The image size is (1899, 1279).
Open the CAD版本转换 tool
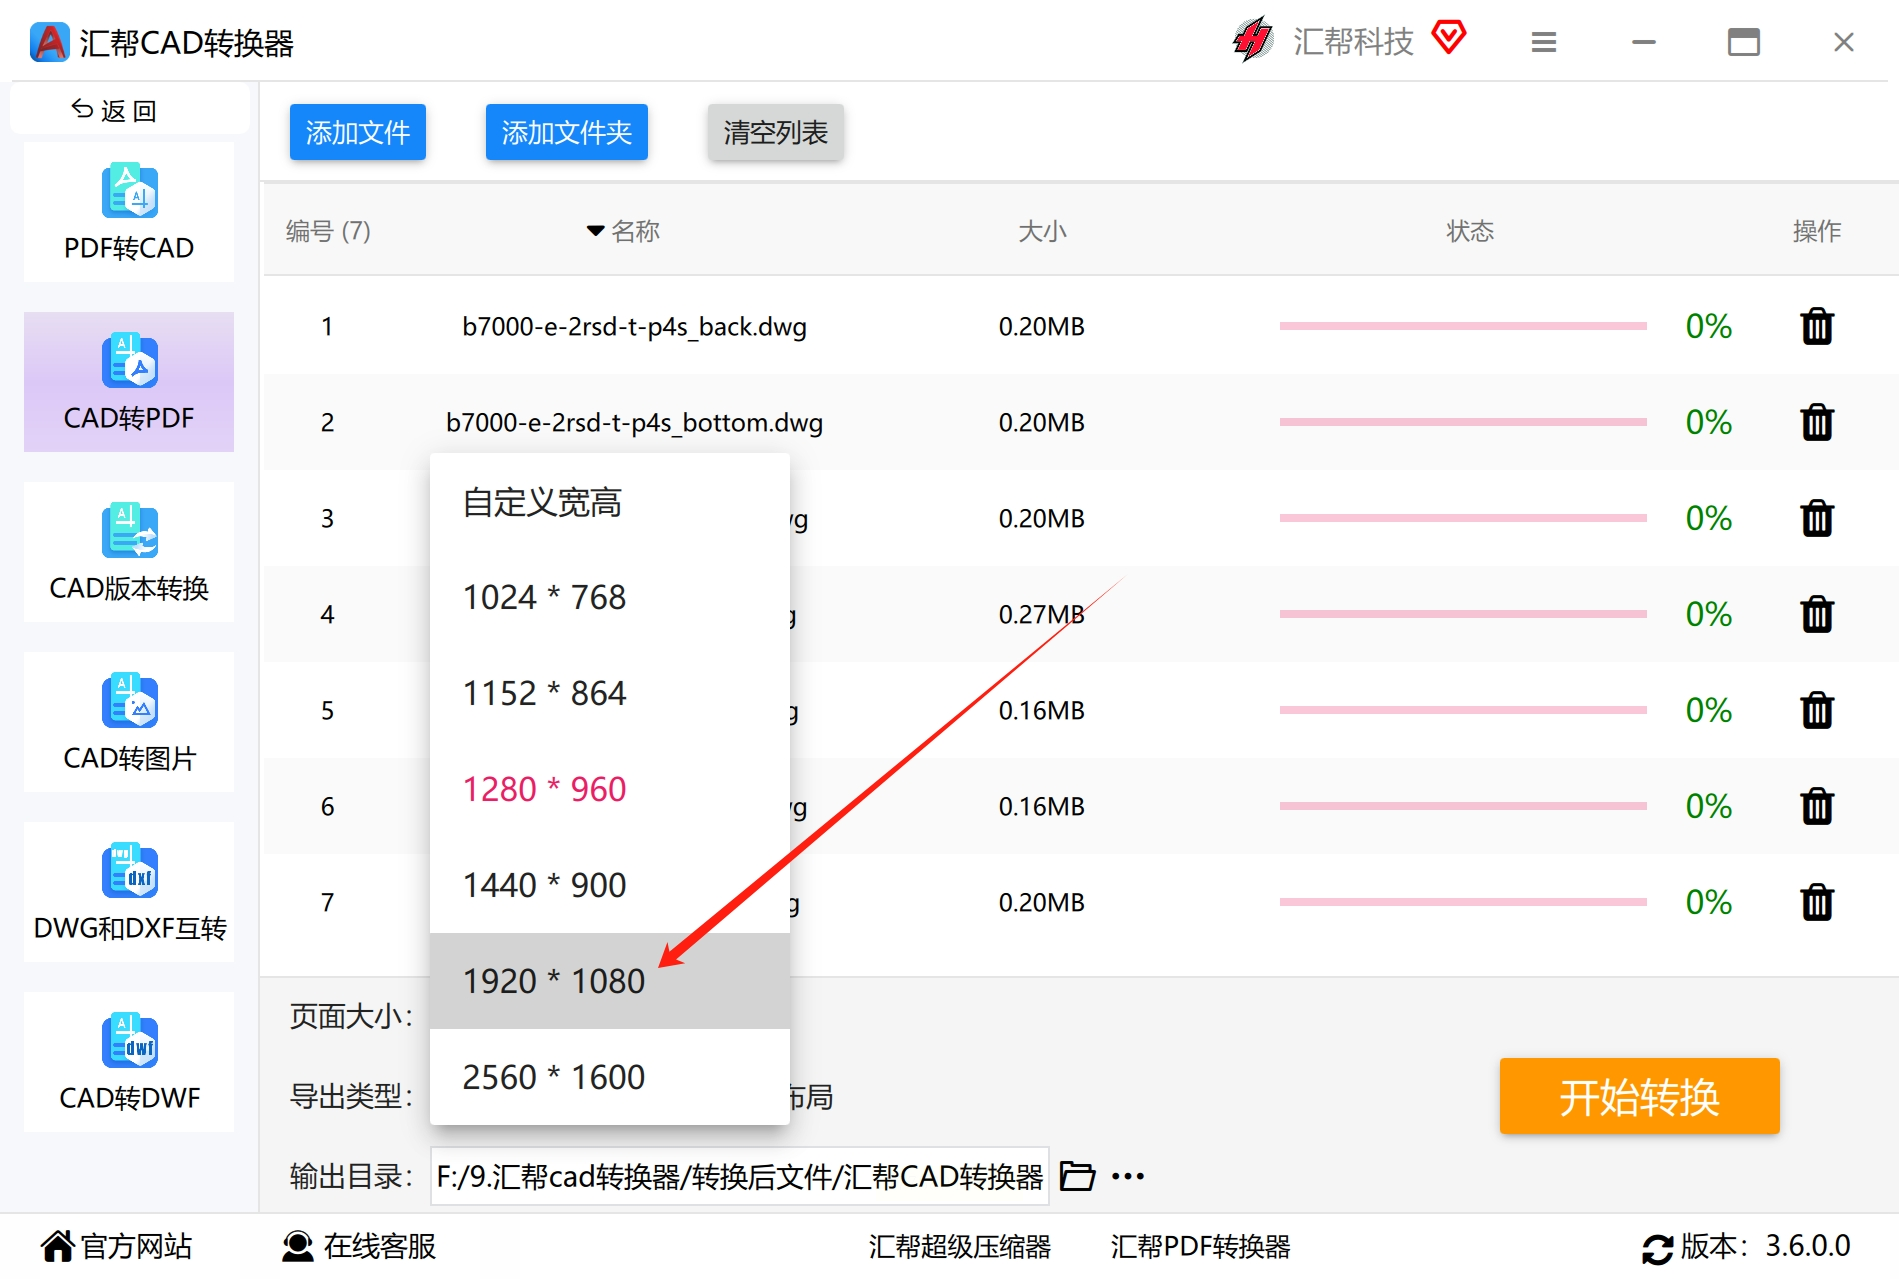[129, 552]
